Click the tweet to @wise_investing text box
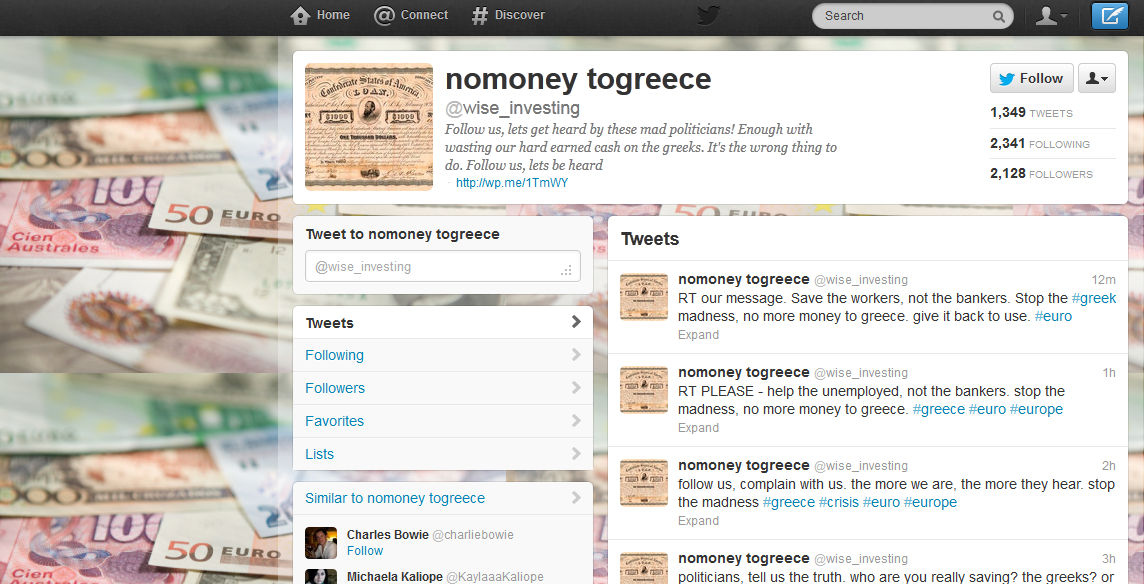The width and height of the screenshot is (1144, 584). pos(443,266)
